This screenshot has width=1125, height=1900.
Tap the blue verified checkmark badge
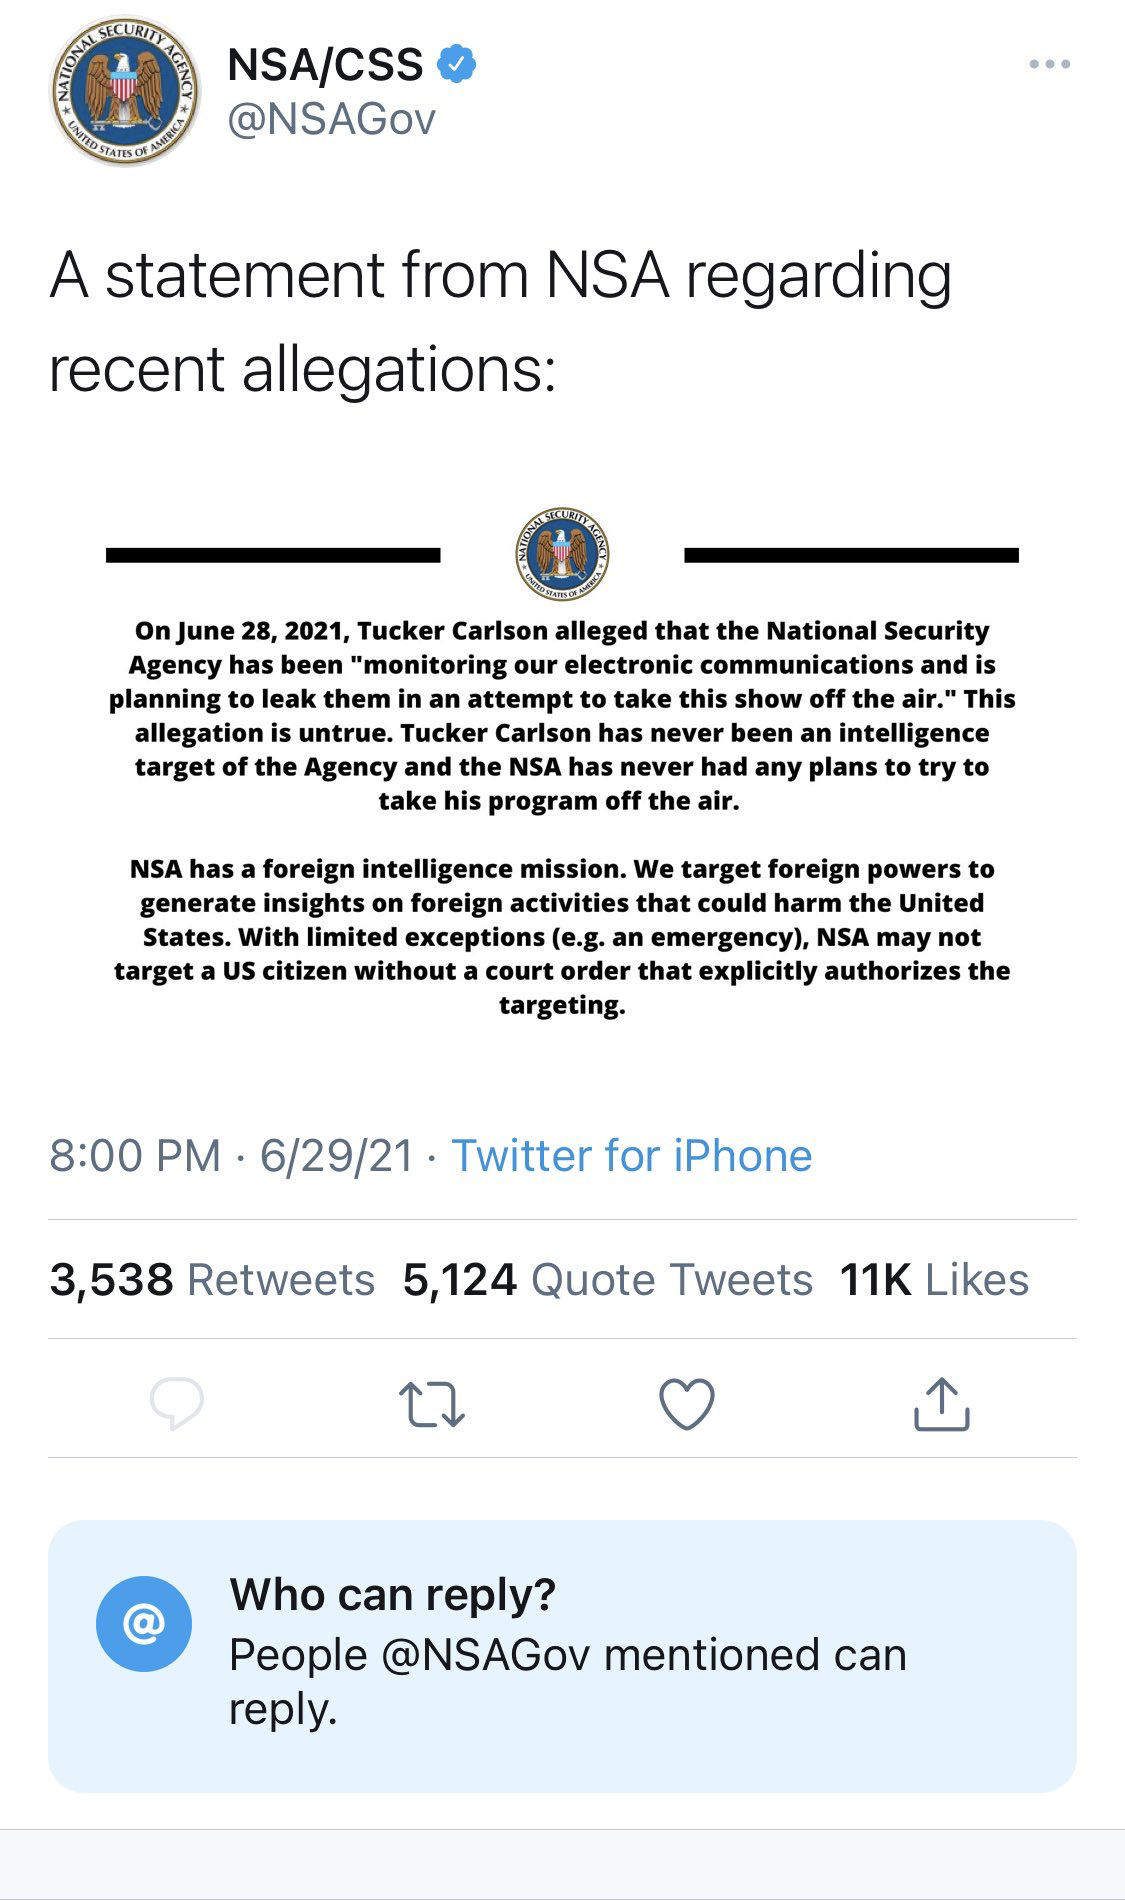coord(457,64)
